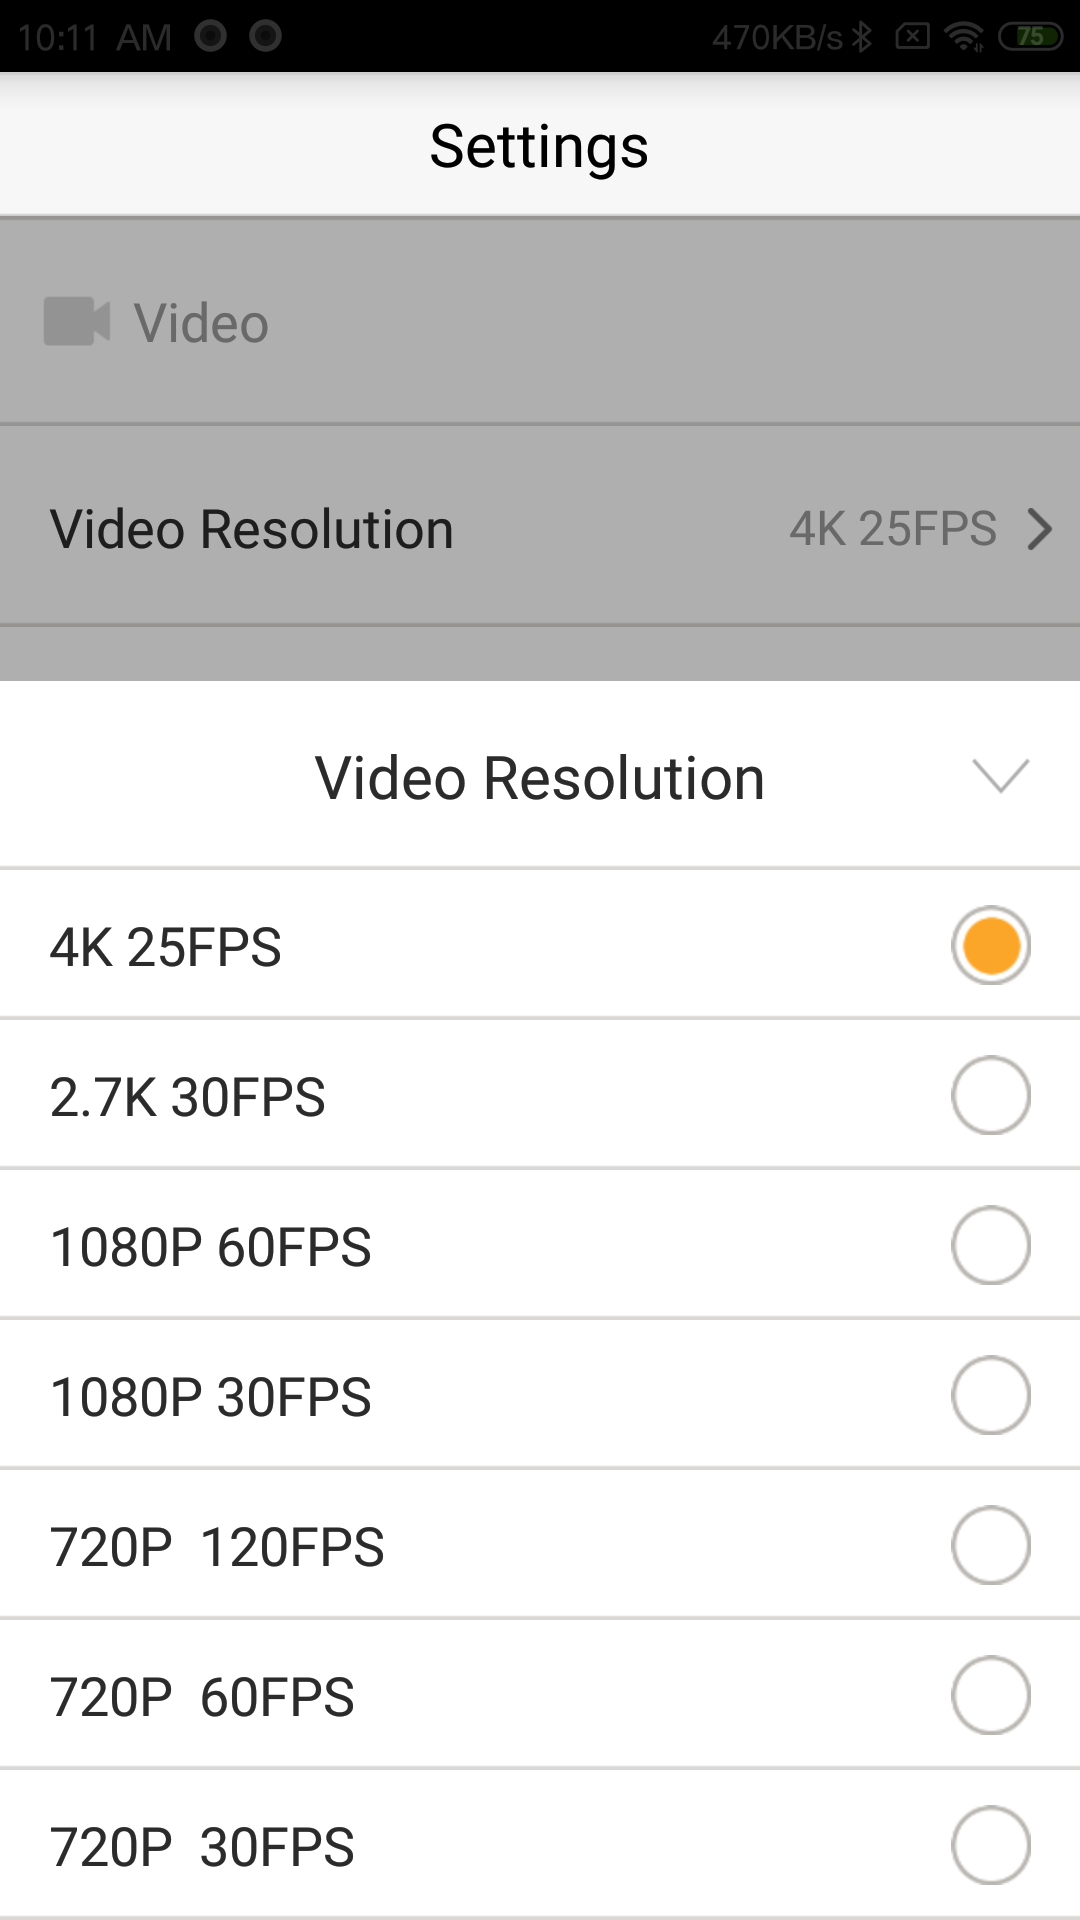Tap the 720P 60FPS option label
The width and height of the screenshot is (1080, 1920).
[x=202, y=1697]
